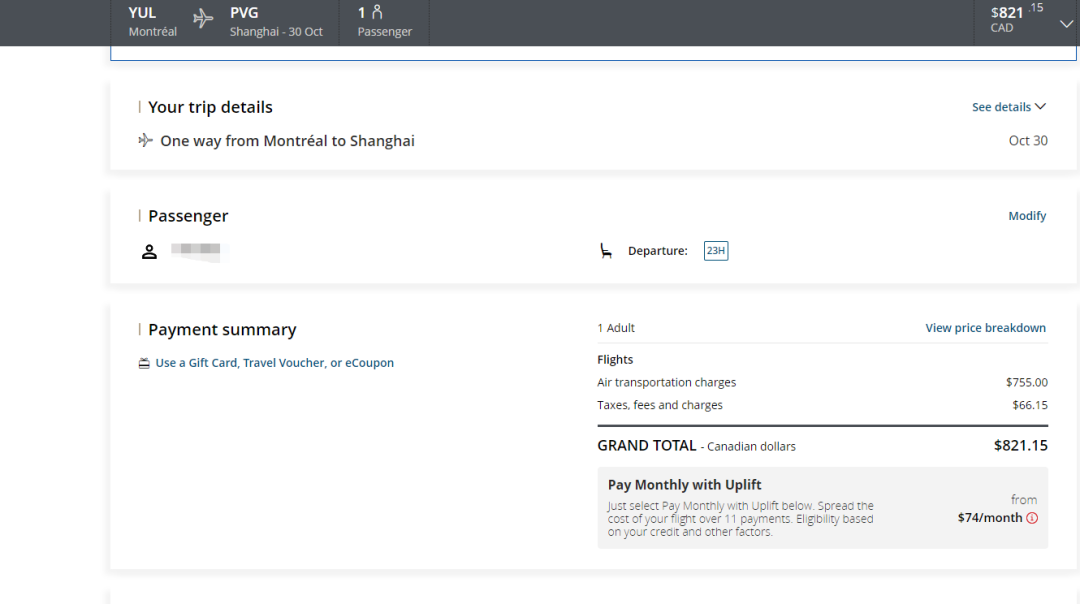Click Air transportation charges amount $755.00

[x=1026, y=382]
